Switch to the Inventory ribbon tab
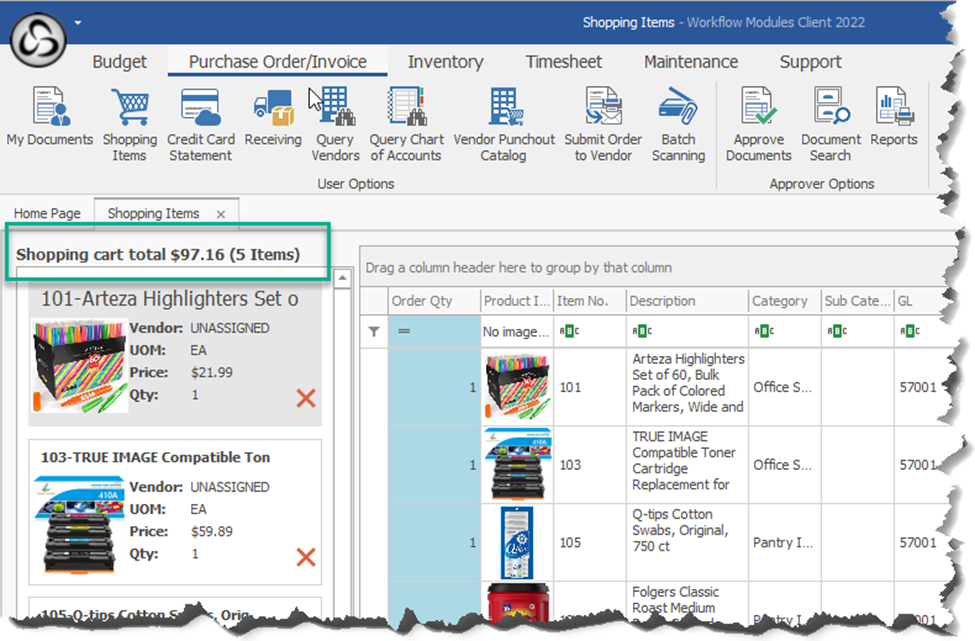The width and height of the screenshot is (975, 641). pos(445,62)
